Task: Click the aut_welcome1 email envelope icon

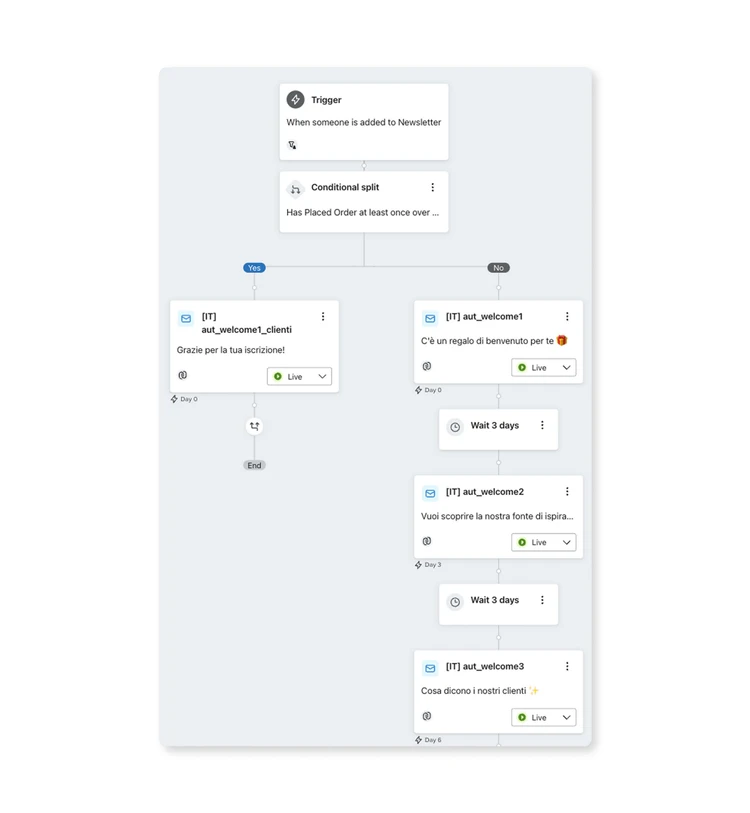Action: 430,318
